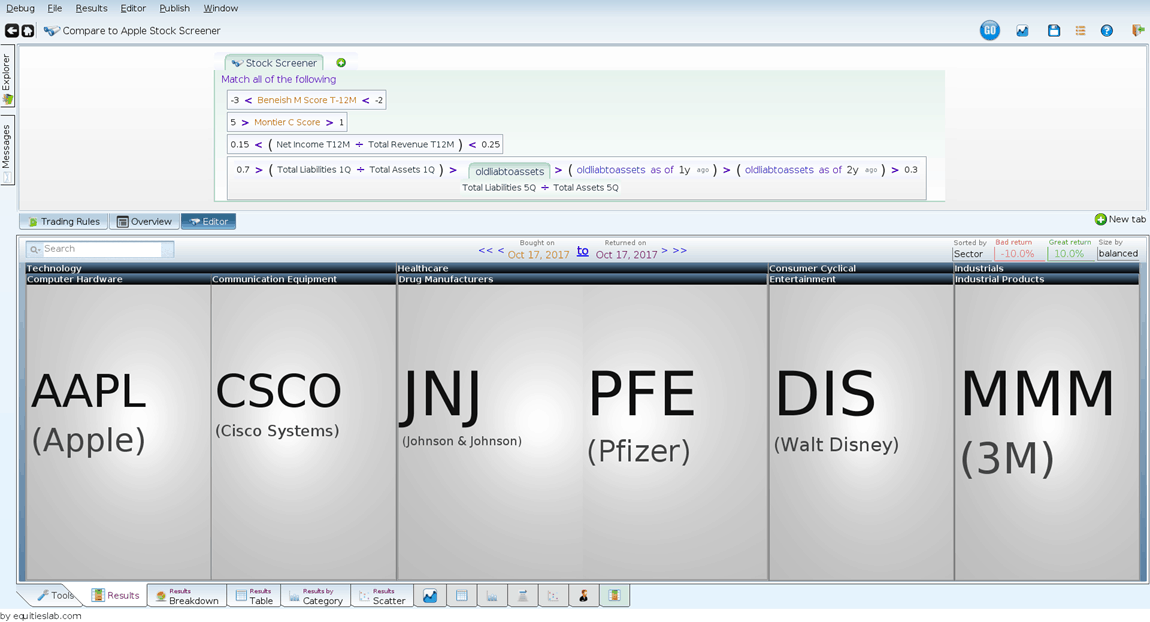
Task: Save the screener with floppy disk icon
Action: pyautogui.click(x=1054, y=31)
